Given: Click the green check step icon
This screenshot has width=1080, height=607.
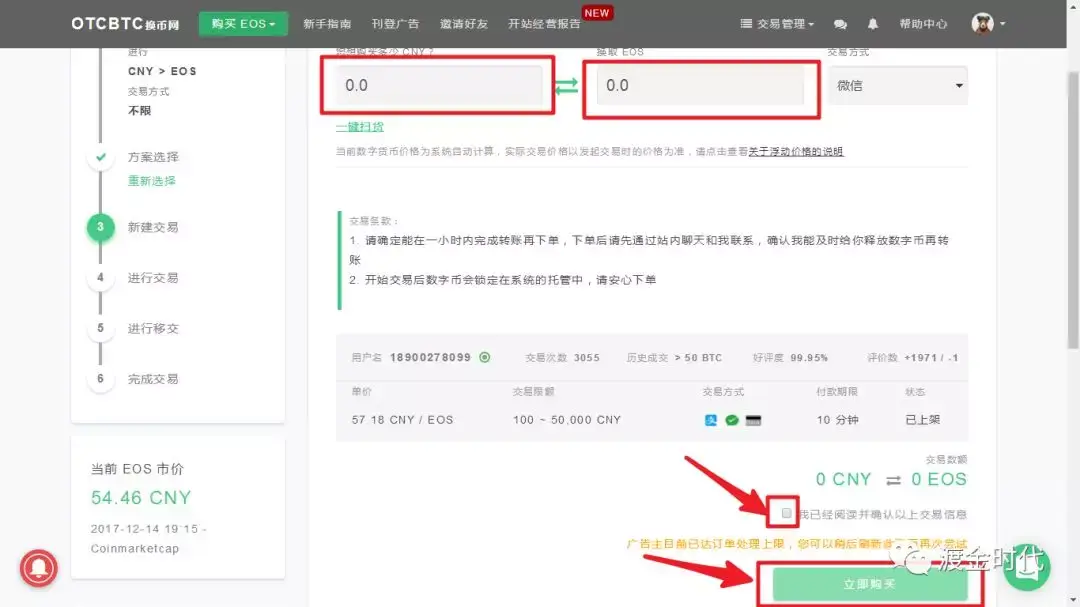Looking at the screenshot, I should 101,157.
